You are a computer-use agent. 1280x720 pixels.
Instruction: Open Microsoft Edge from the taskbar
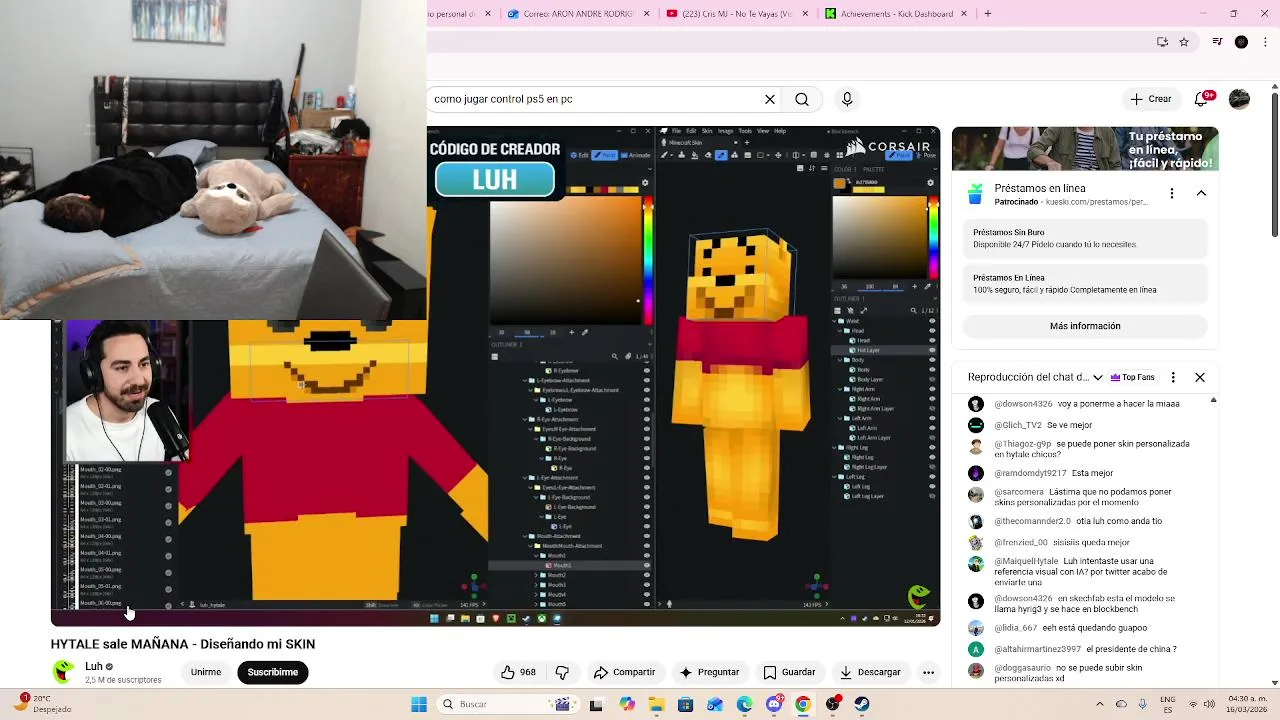click(744, 704)
